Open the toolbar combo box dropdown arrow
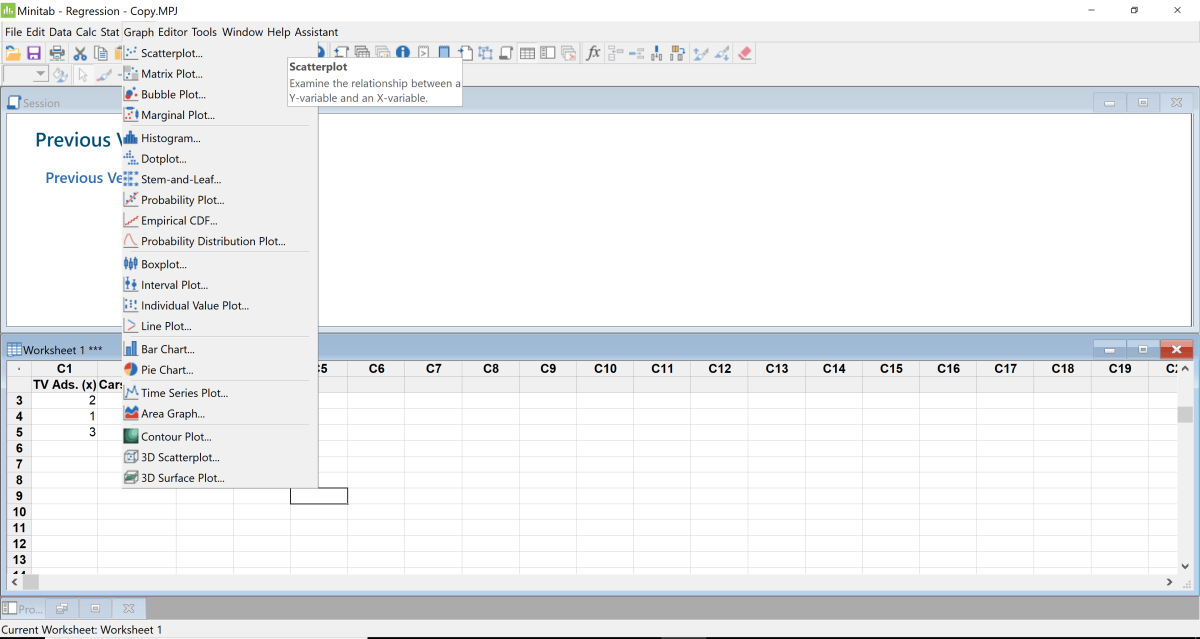The image size is (1200, 639). [40, 73]
